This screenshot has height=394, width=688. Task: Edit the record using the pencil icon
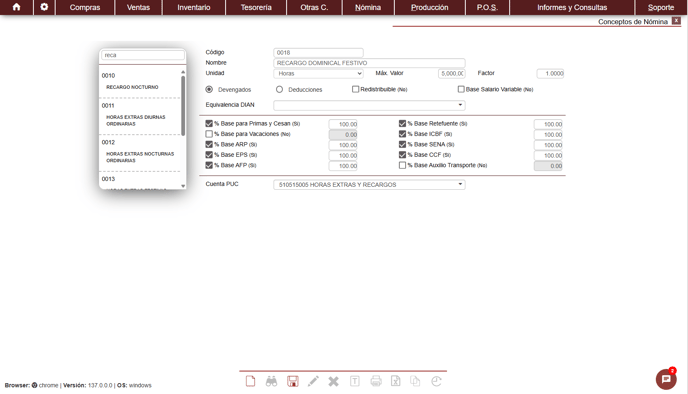tap(313, 381)
